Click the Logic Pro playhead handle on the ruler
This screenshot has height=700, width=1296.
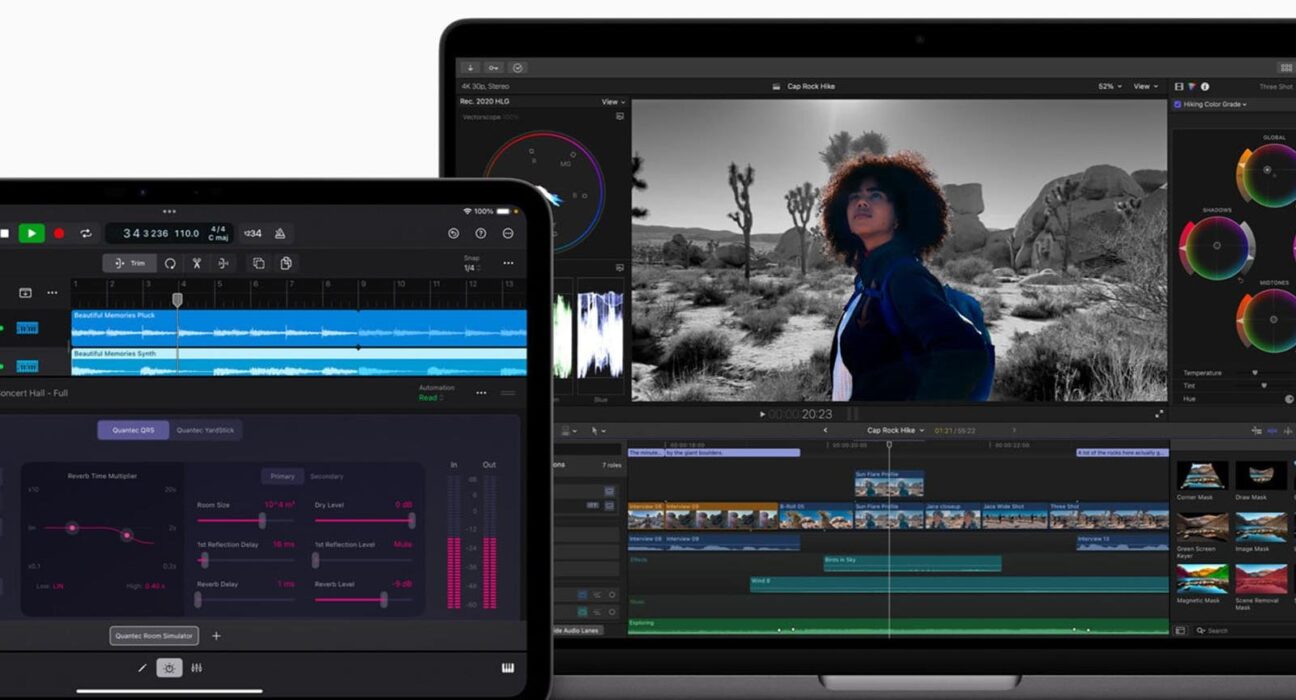point(177,299)
